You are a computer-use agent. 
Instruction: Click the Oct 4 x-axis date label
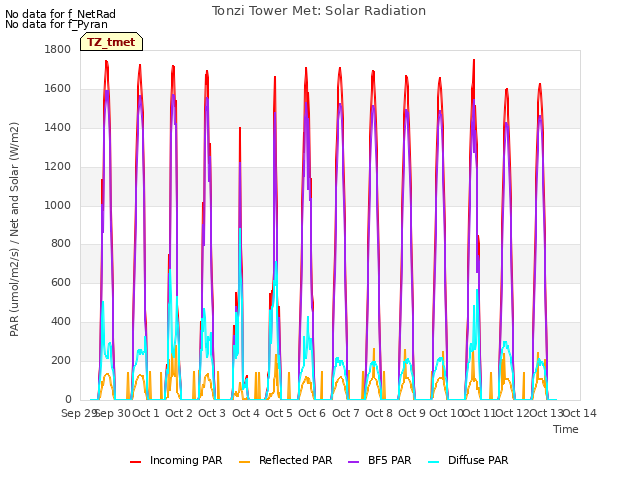click(246, 413)
